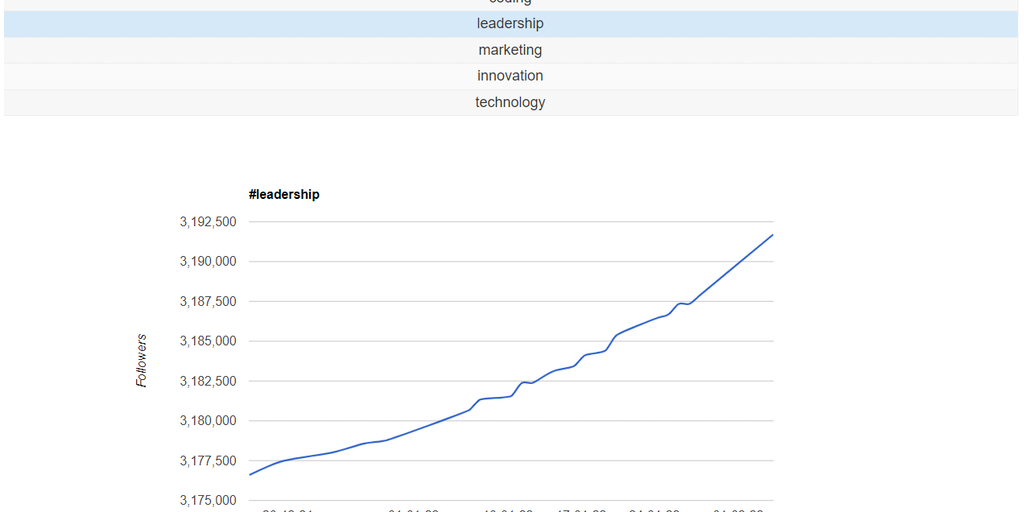1024x512 pixels.
Task: Click the #leadership chart title
Action: [284, 195]
